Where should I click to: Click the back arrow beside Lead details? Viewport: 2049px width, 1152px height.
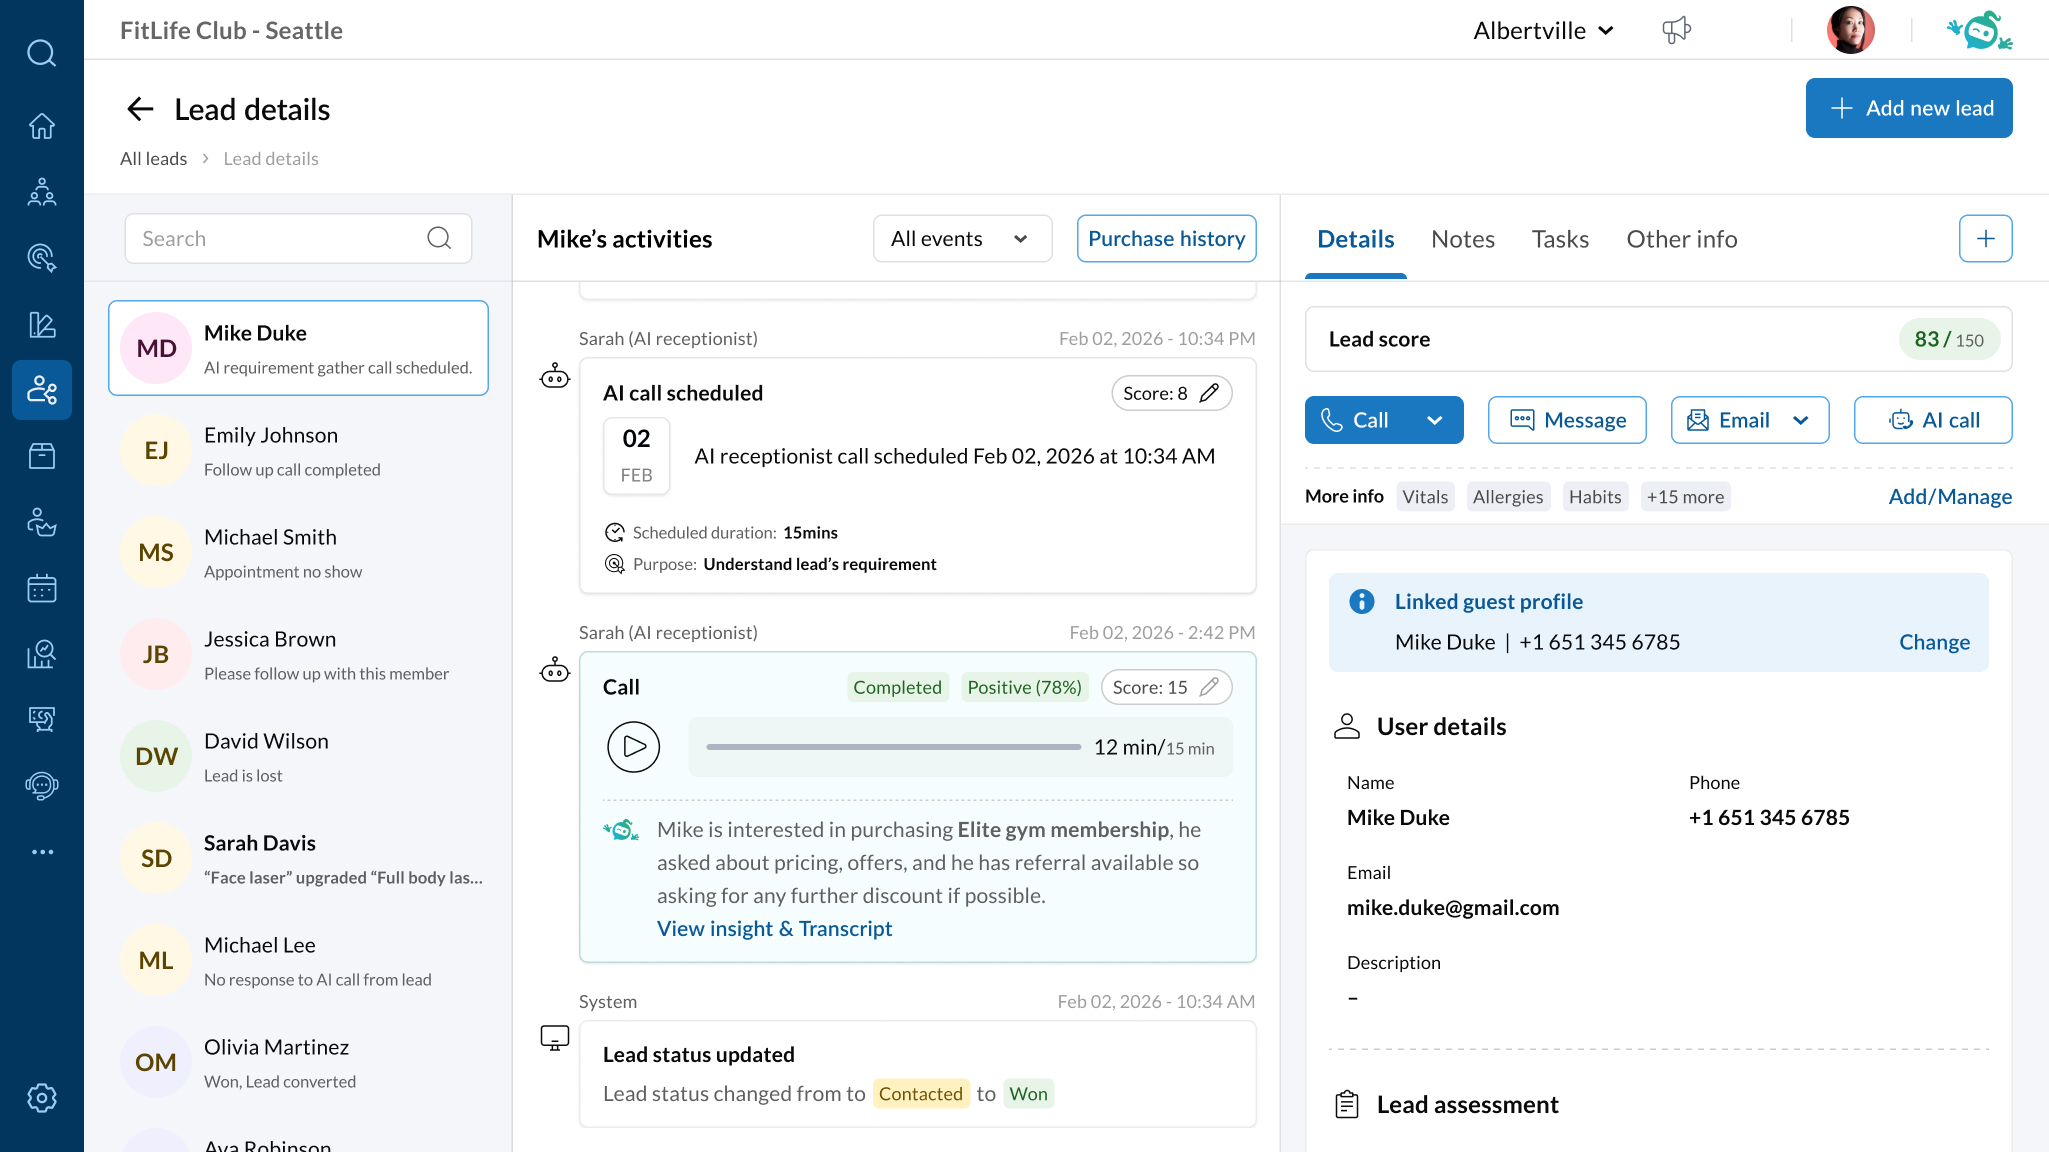(140, 109)
